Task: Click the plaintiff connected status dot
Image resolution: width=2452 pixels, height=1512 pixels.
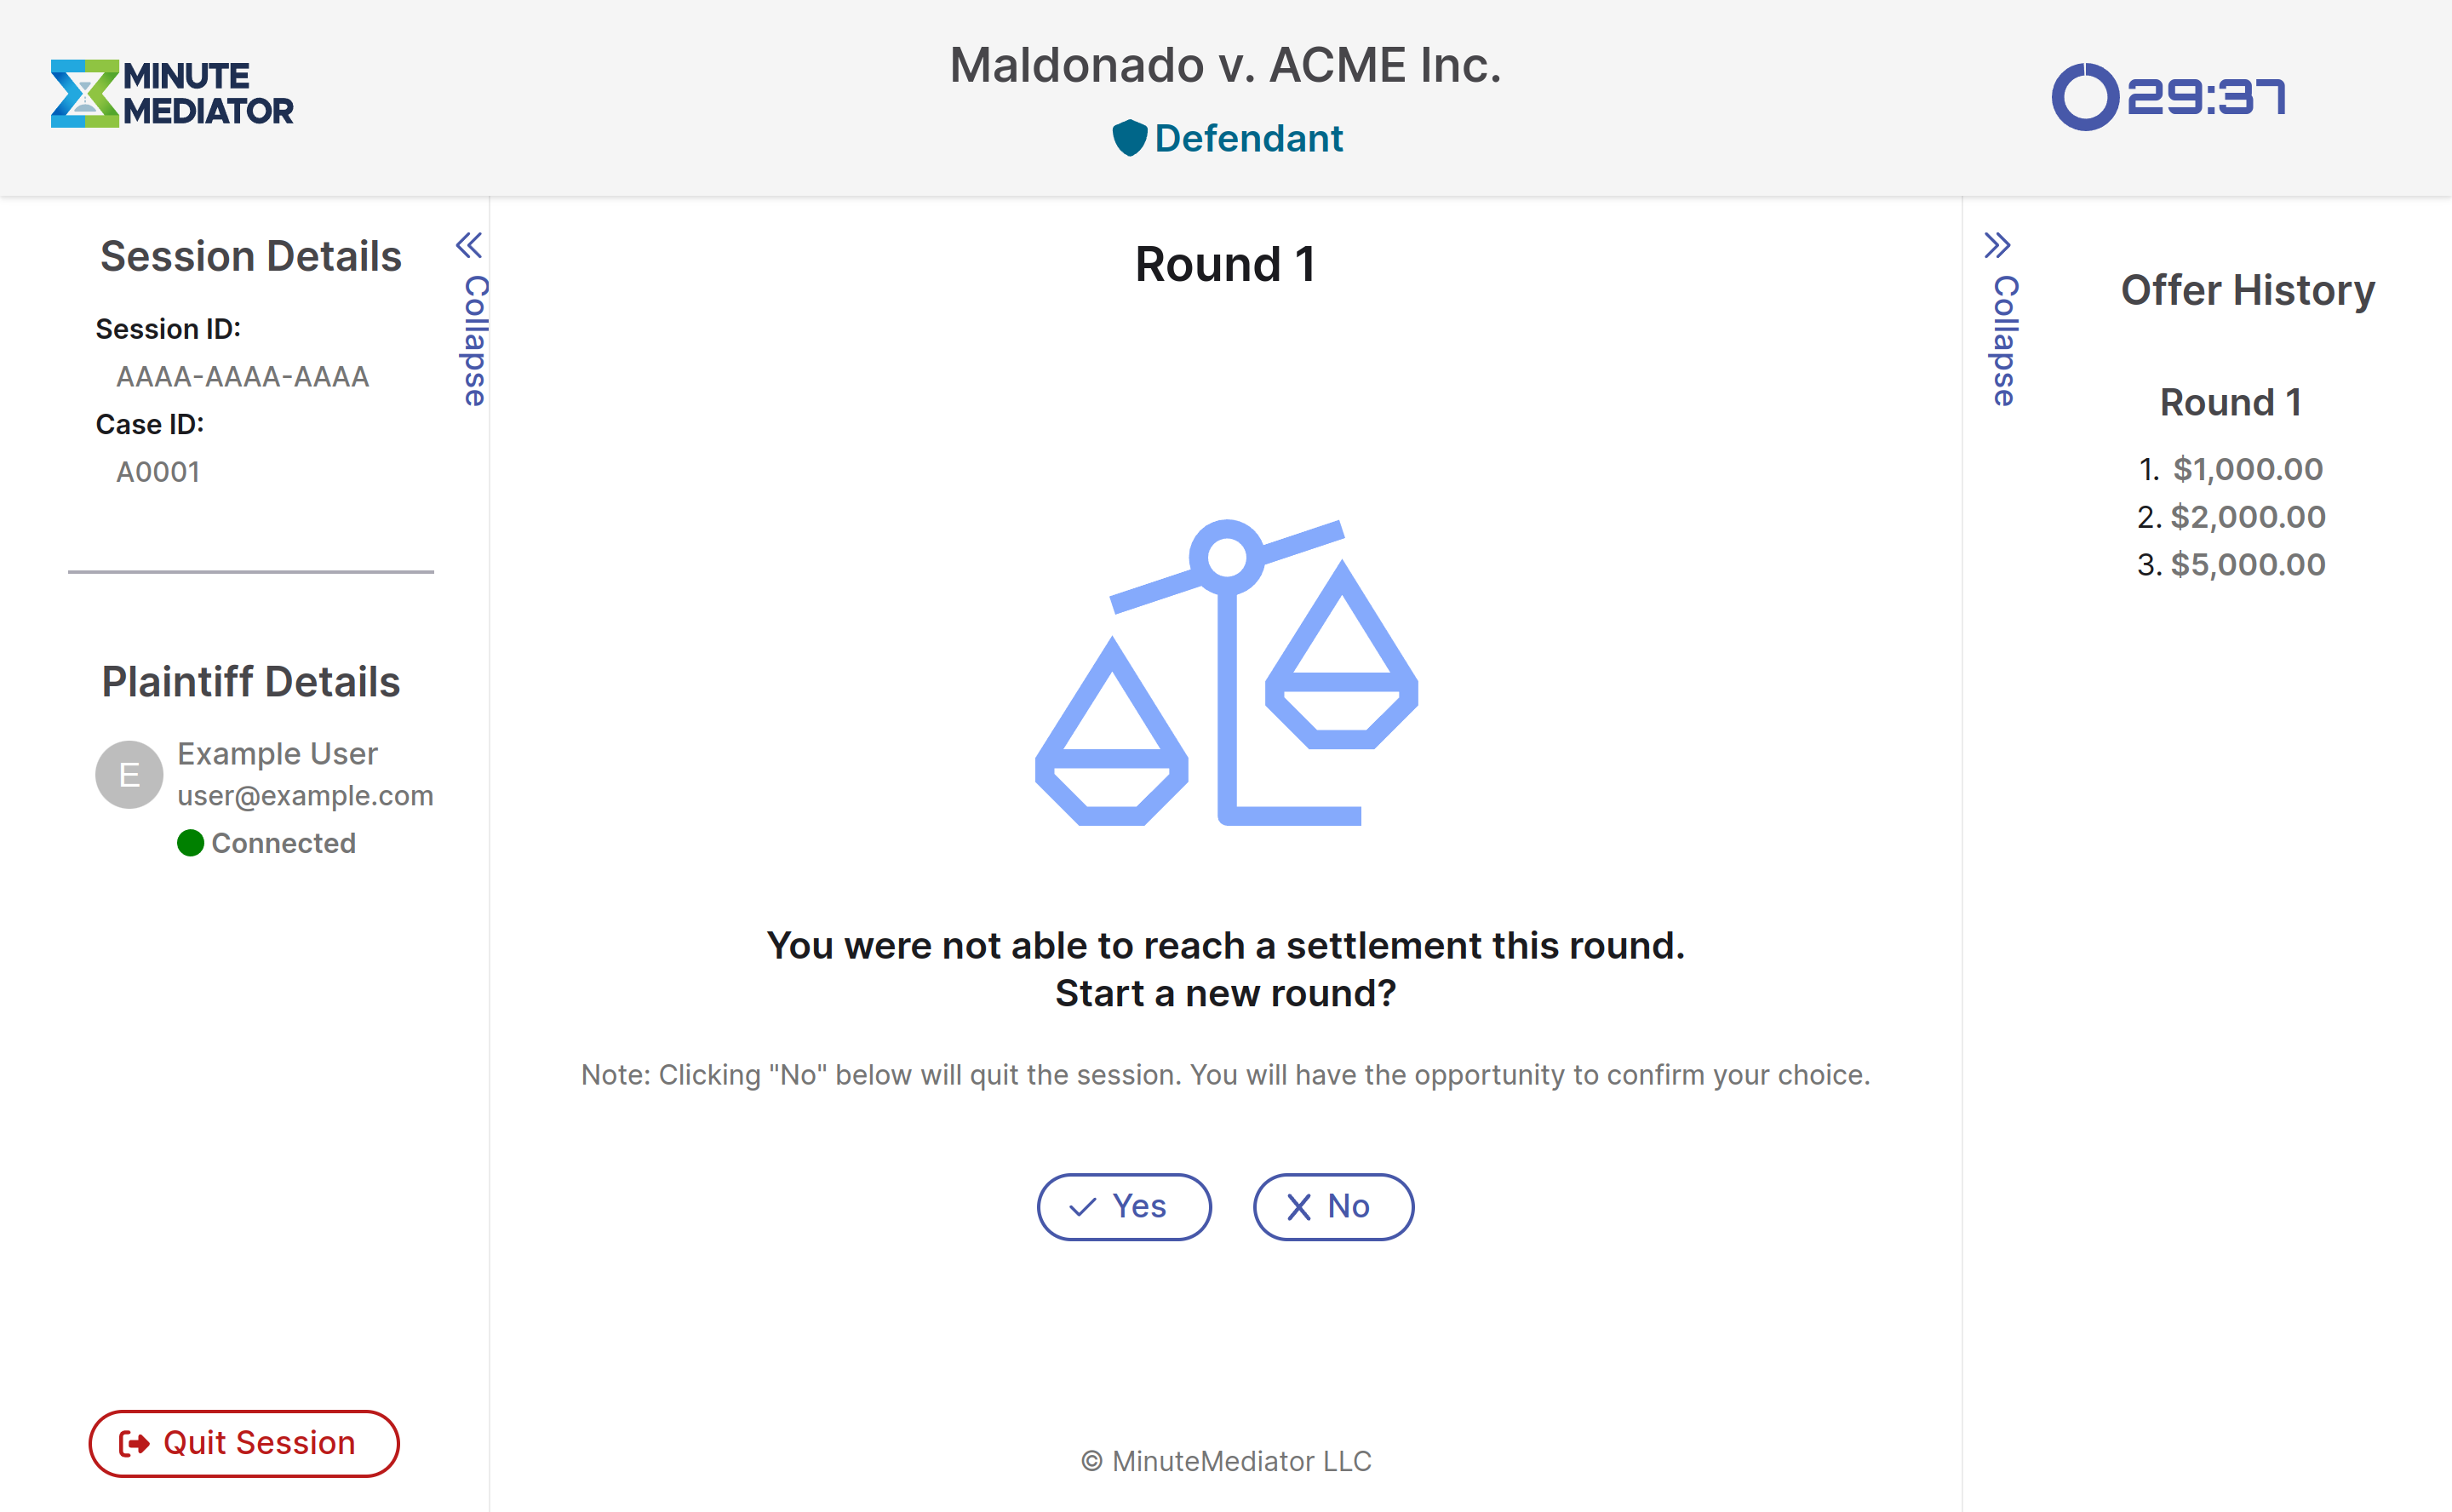Action: coord(191,843)
